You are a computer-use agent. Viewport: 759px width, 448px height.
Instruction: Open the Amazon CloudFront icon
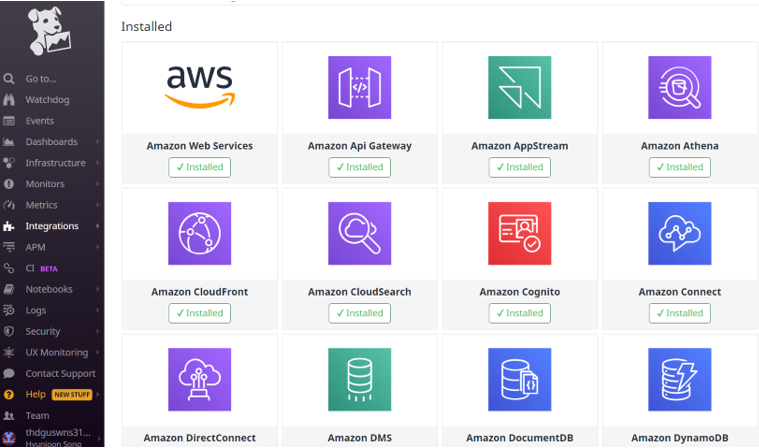click(199, 234)
